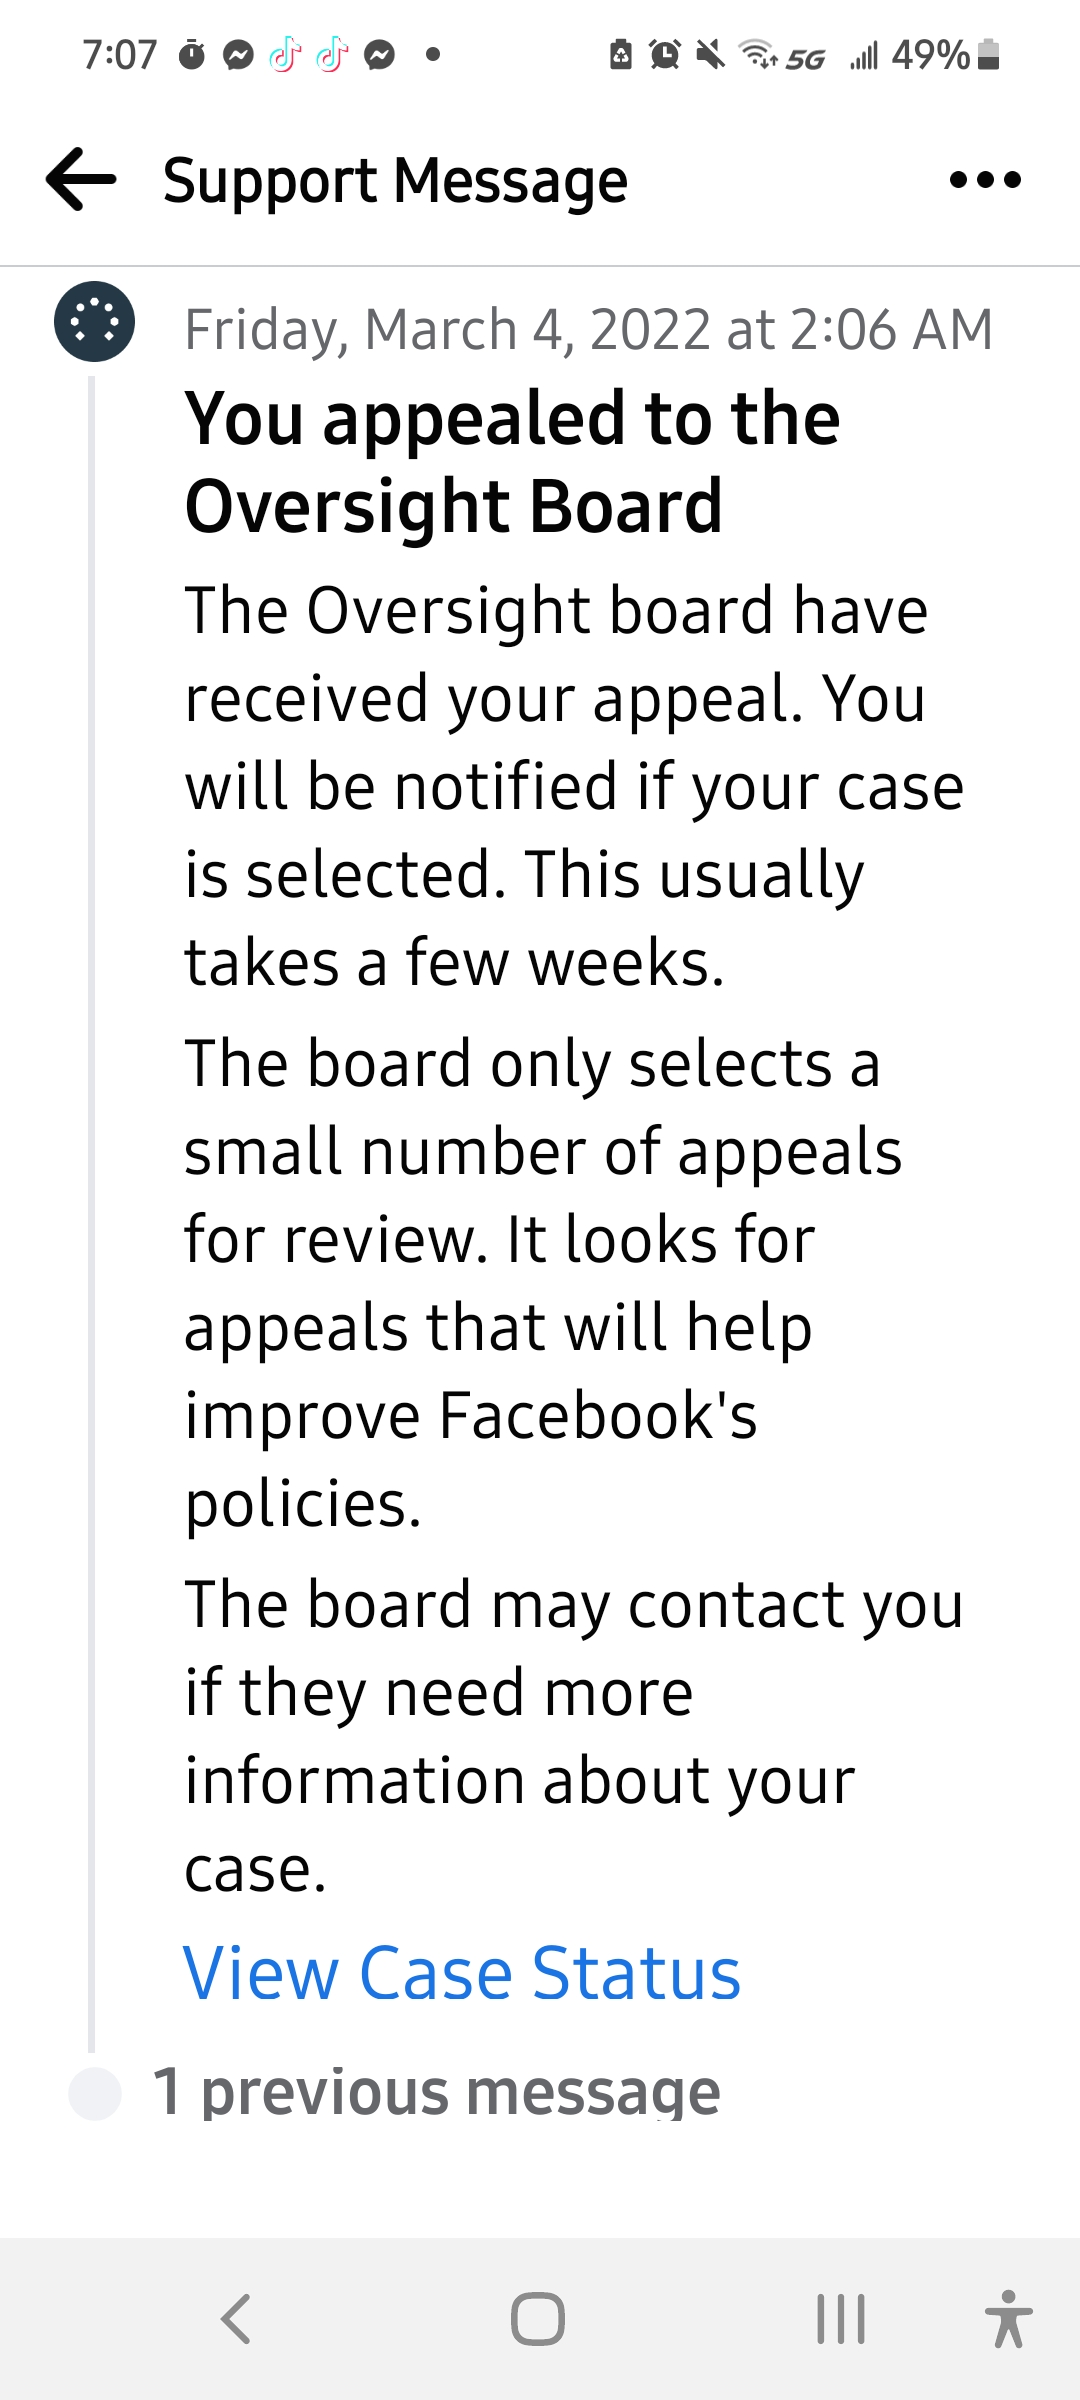This screenshot has width=1080, height=2400.
Task: Tap the 5G network indicator
Action: [x=805, y=55]
